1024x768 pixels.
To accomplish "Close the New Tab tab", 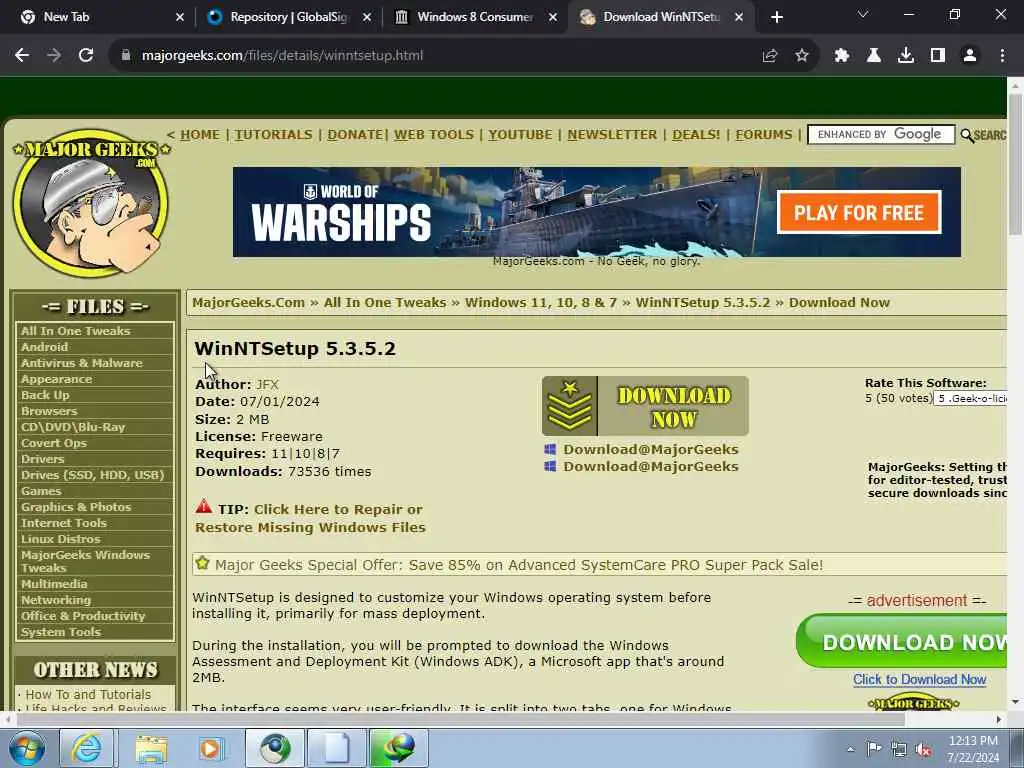I will (x=180, y=18).
